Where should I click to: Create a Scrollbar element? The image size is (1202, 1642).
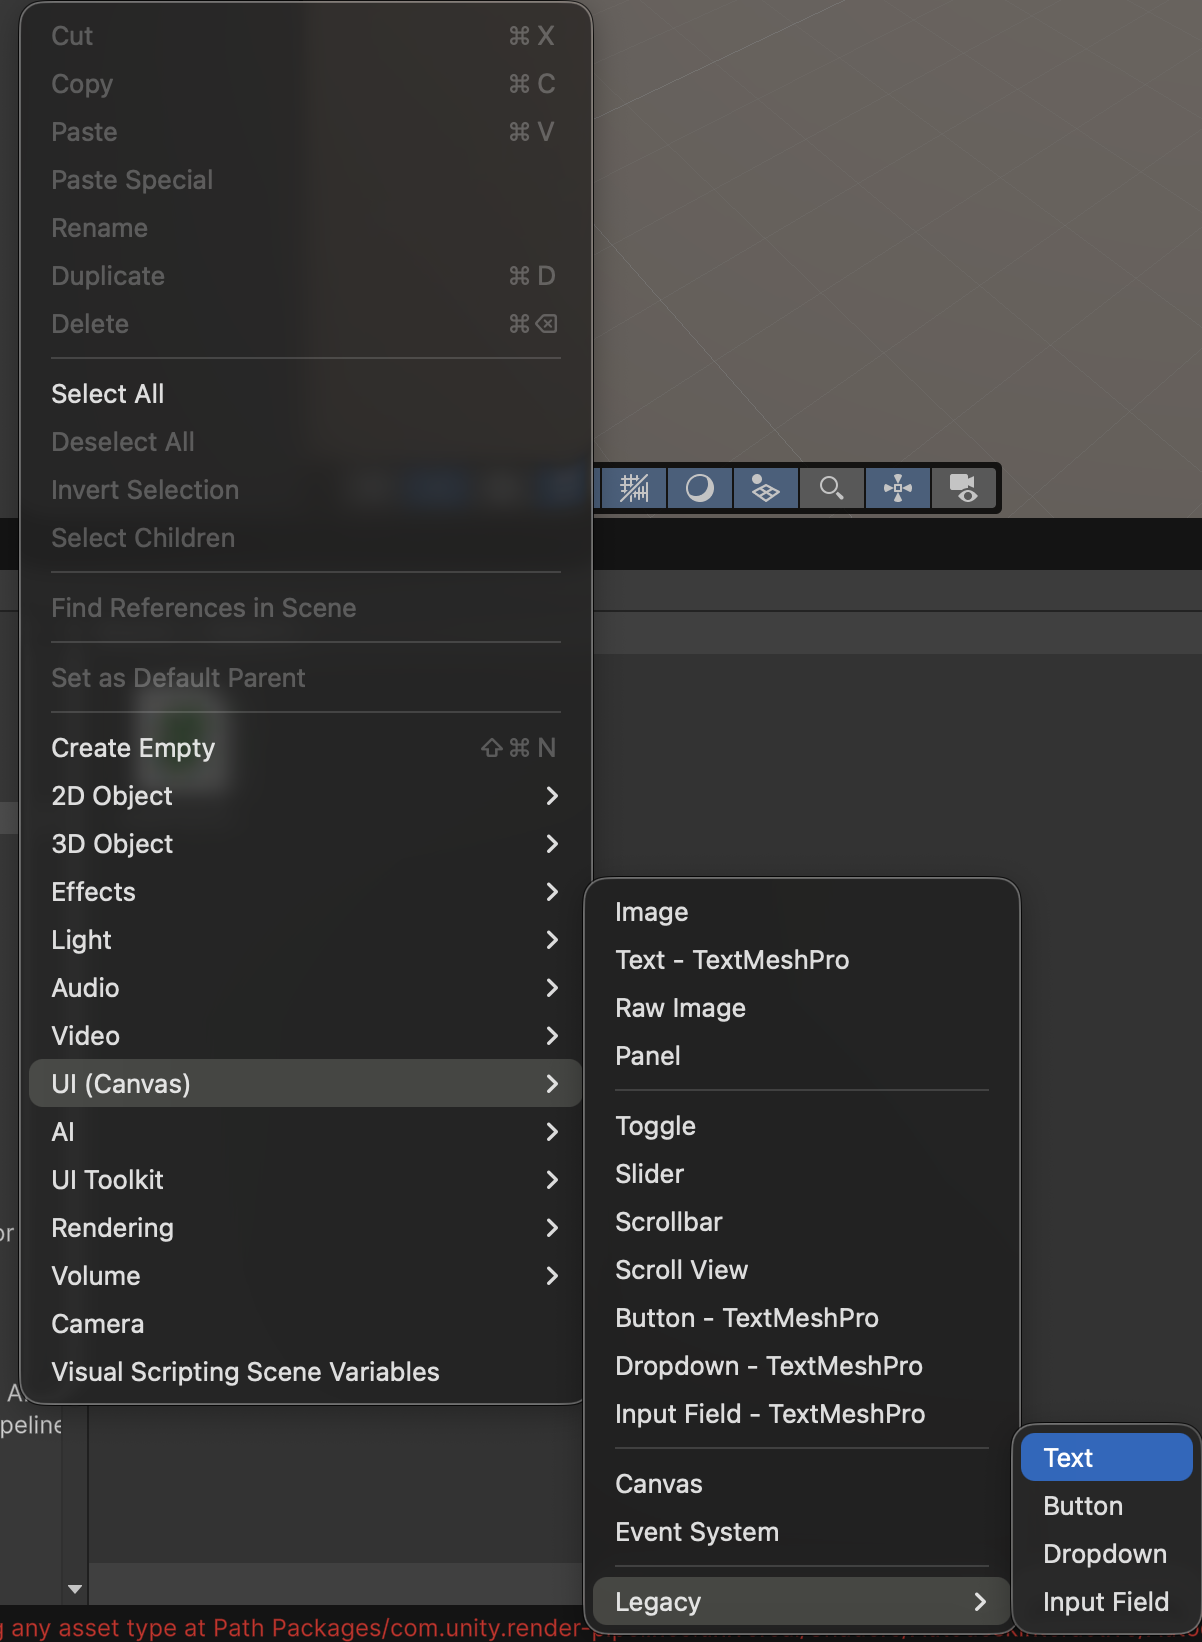[801, 1222]
